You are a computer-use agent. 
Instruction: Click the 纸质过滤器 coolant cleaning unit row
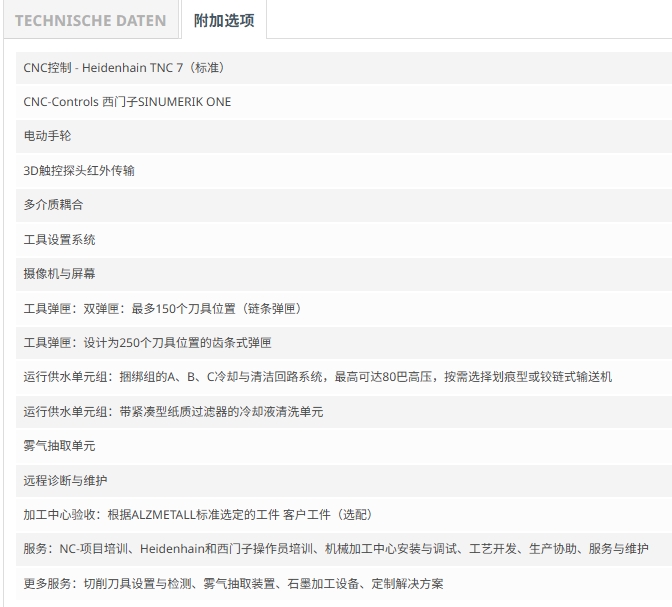[344, 412]
